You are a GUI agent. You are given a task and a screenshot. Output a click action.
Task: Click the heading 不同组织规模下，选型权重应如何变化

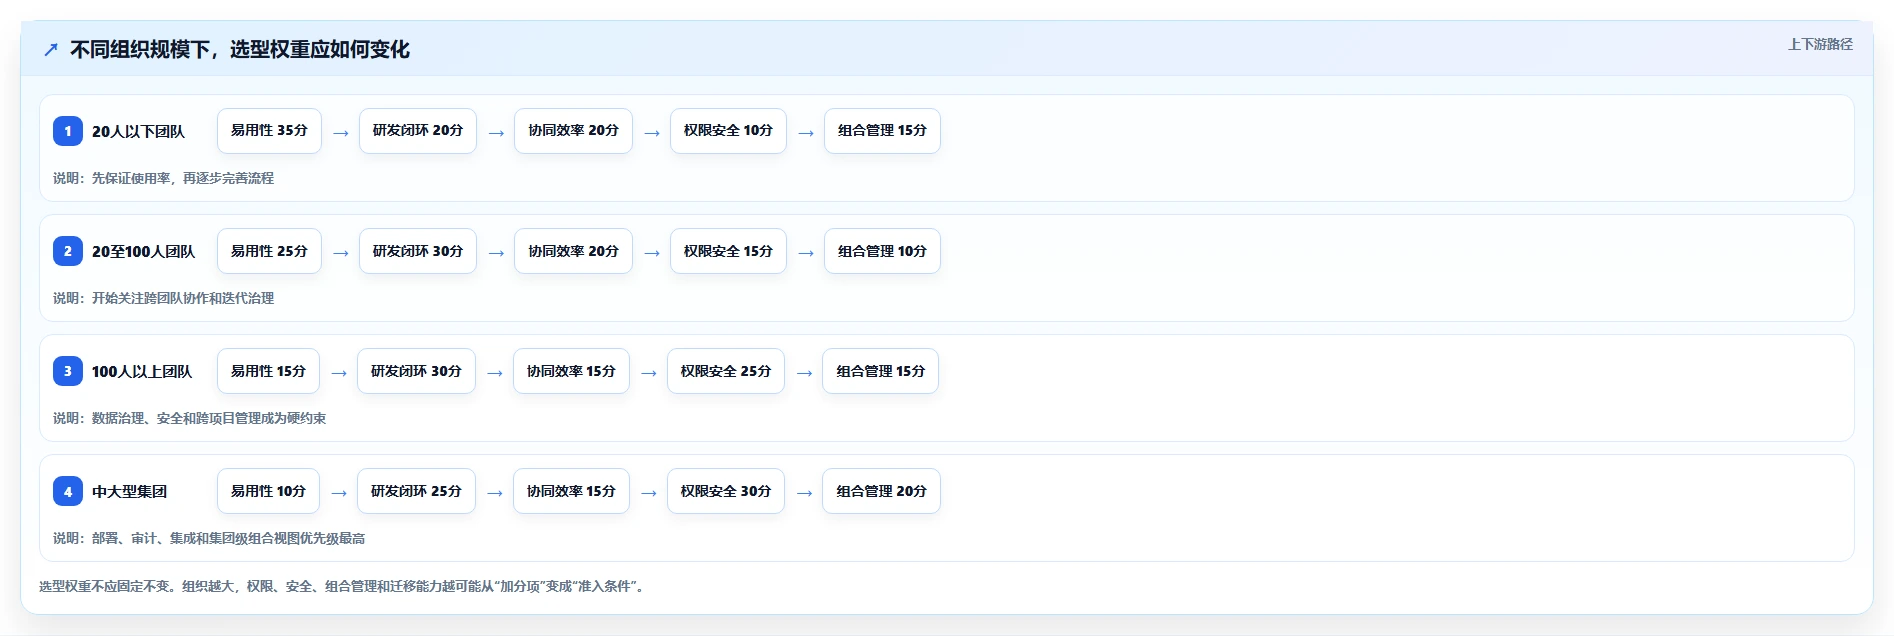240,49
